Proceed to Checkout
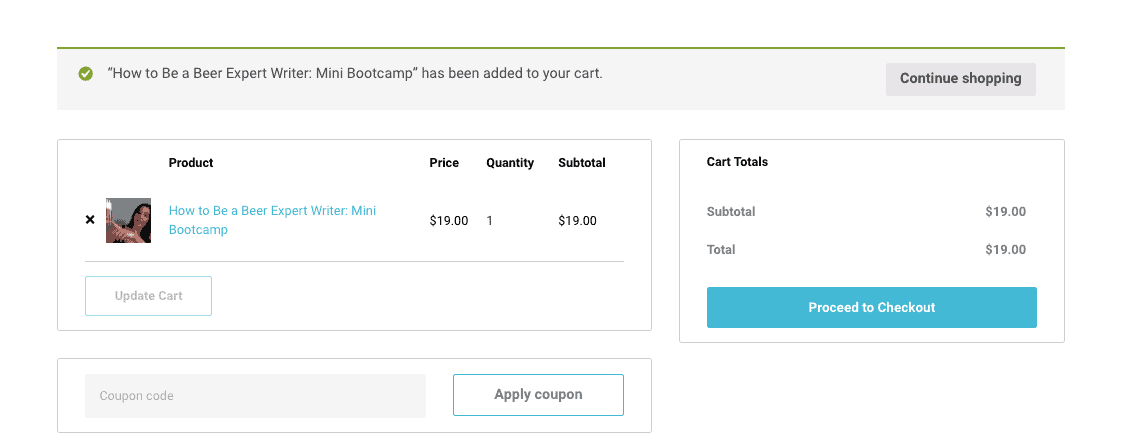 pyautogui.click(x=871, y=308)
